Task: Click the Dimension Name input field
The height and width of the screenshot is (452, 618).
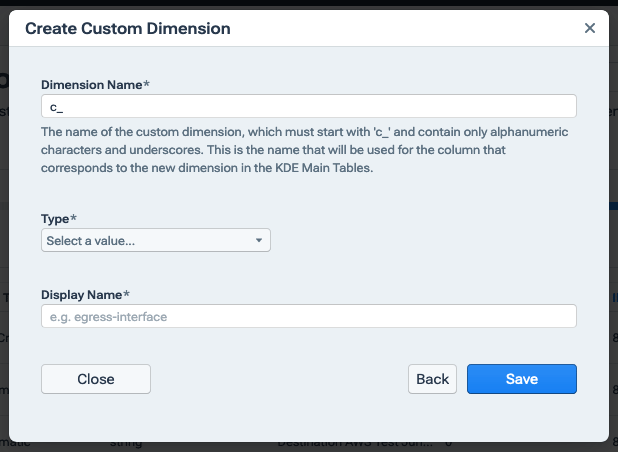Action: (x=308, y=106)
